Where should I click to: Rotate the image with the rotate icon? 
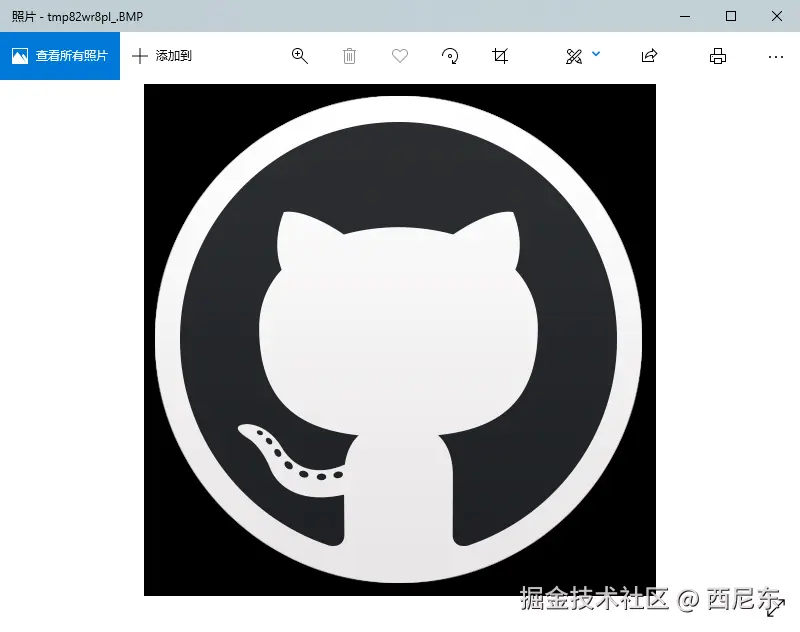[449, 56]
